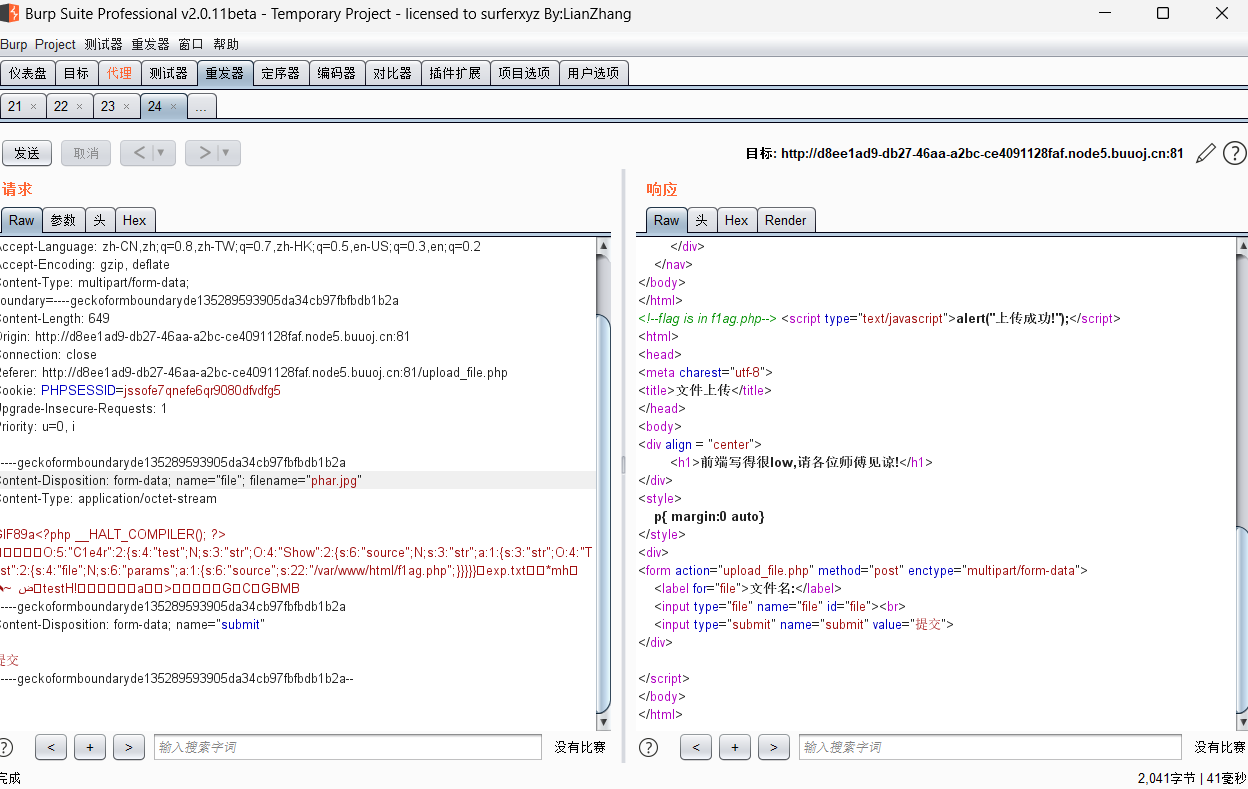This screenshot has width=1248, height=789.
Task: Open the 帮助 menu
Action: pos(226,44)
